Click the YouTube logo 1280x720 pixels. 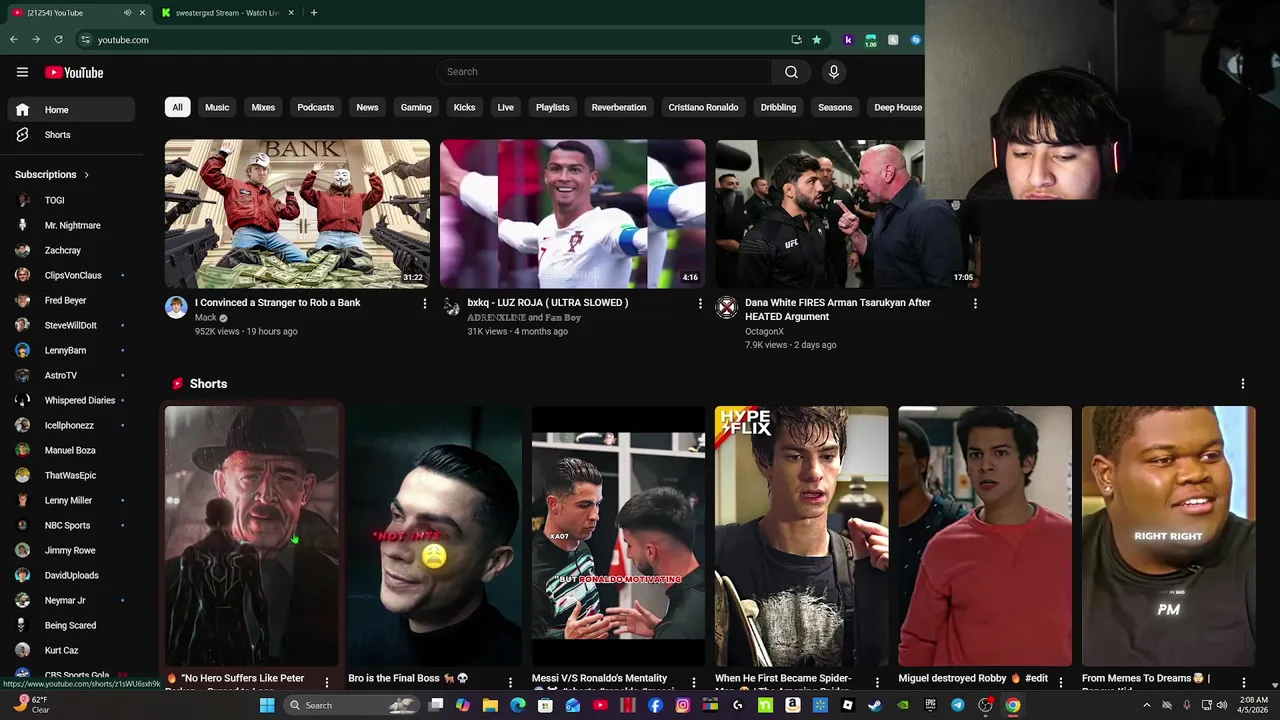coord(74,72)
